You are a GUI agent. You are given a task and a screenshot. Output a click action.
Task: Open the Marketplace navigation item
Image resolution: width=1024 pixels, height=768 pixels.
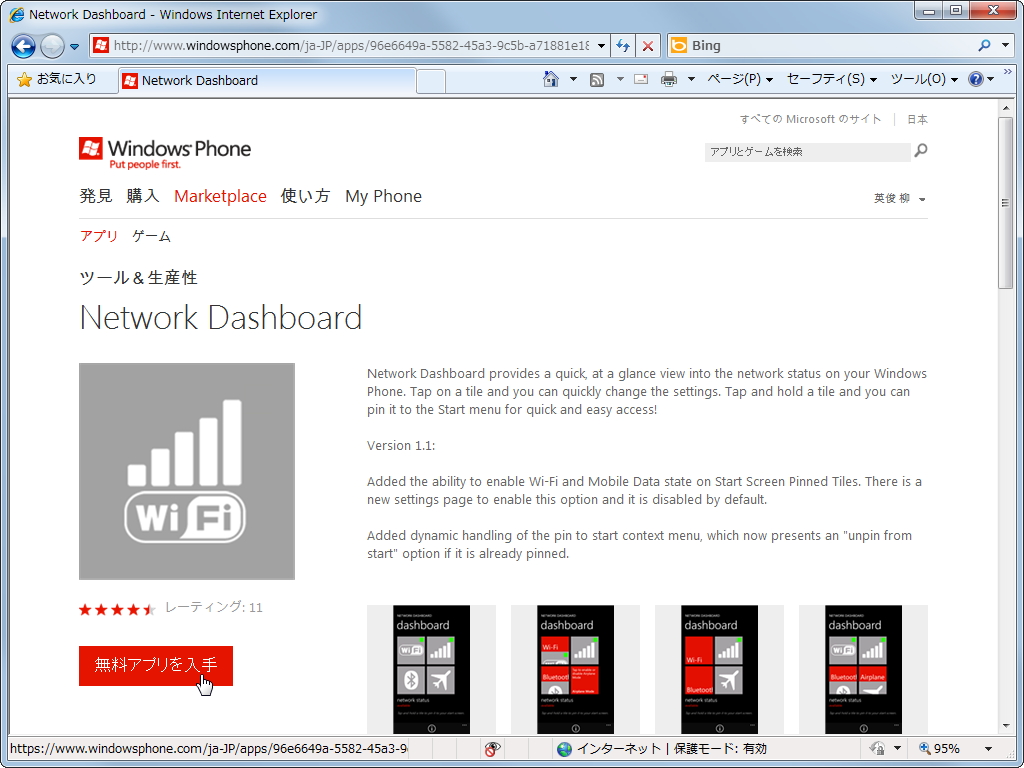click(x=220, y=196)
